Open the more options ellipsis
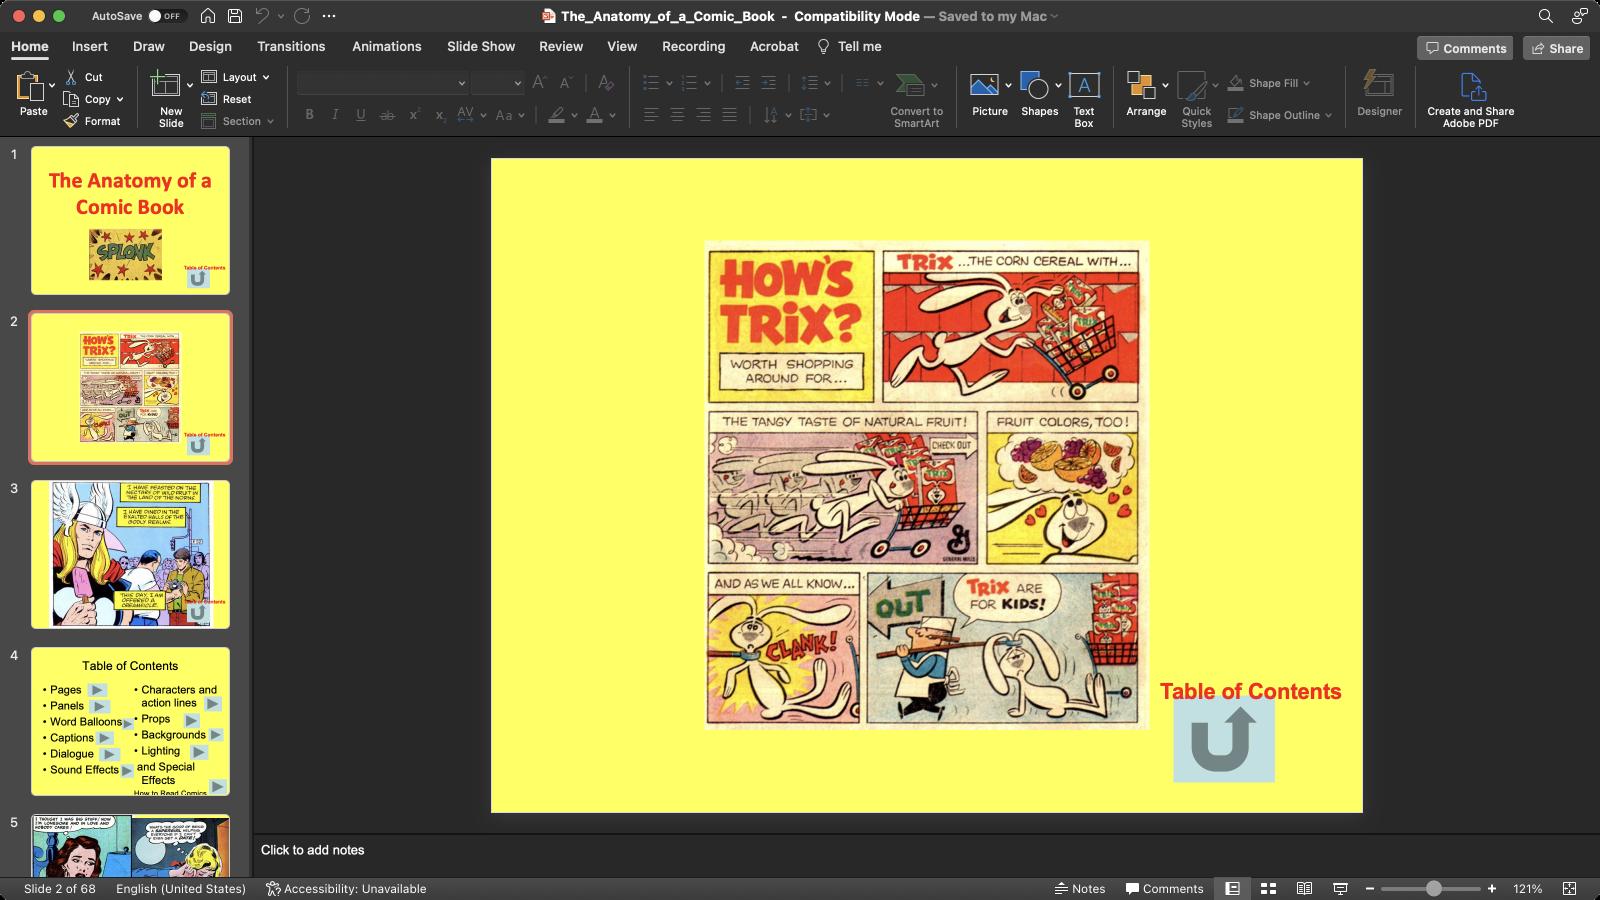 pyautogui.click(x=329, y=16)
